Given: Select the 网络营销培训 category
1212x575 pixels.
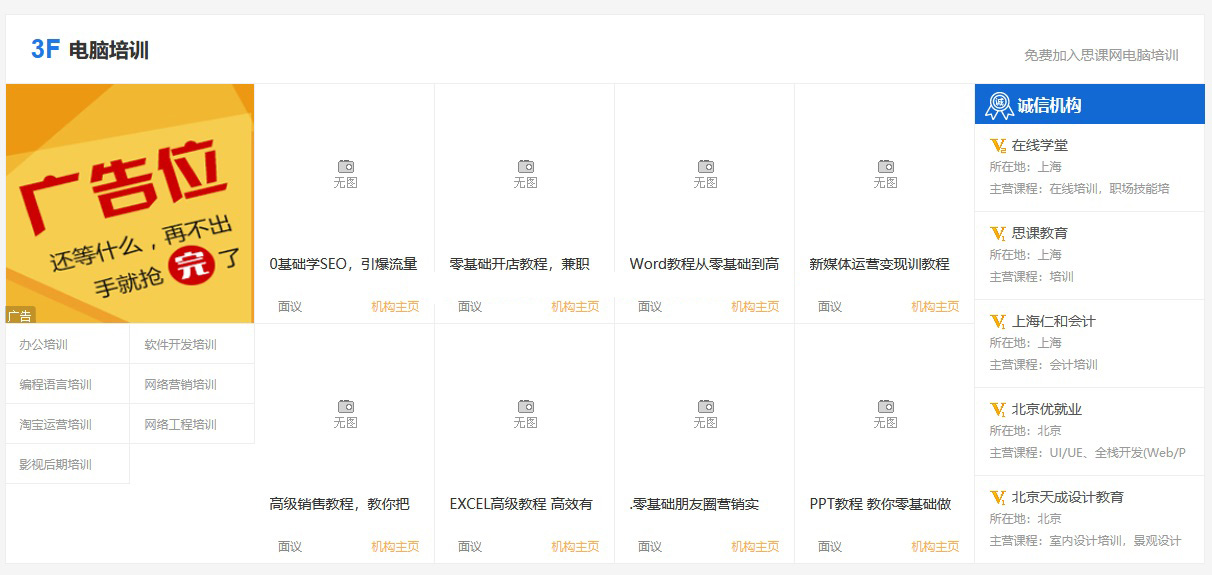Looking at the screenshot, I should (180, 385).
